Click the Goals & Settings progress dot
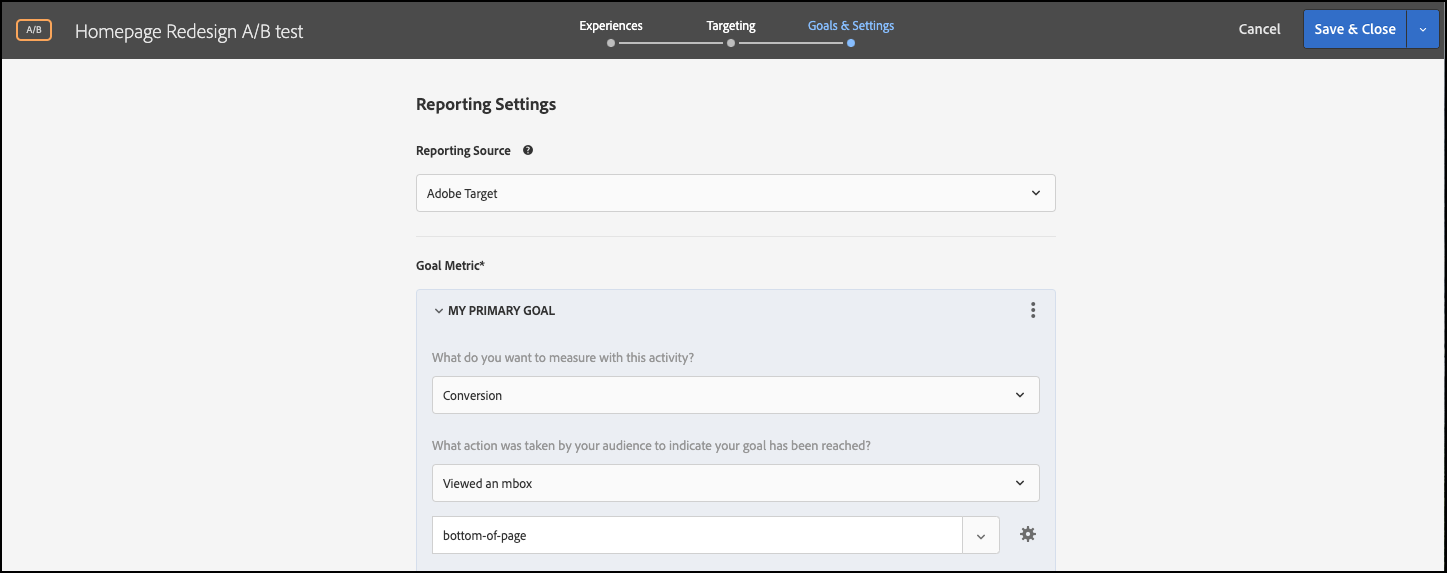 (x=851, y=44)
